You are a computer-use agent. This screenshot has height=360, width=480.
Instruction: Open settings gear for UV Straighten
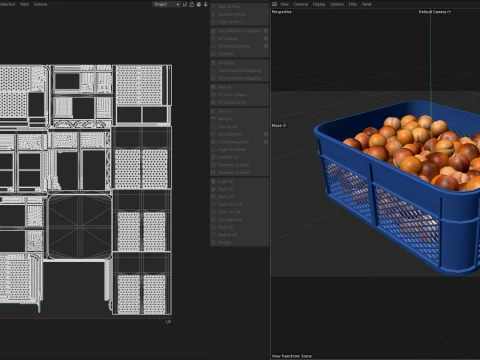(266, 134)
